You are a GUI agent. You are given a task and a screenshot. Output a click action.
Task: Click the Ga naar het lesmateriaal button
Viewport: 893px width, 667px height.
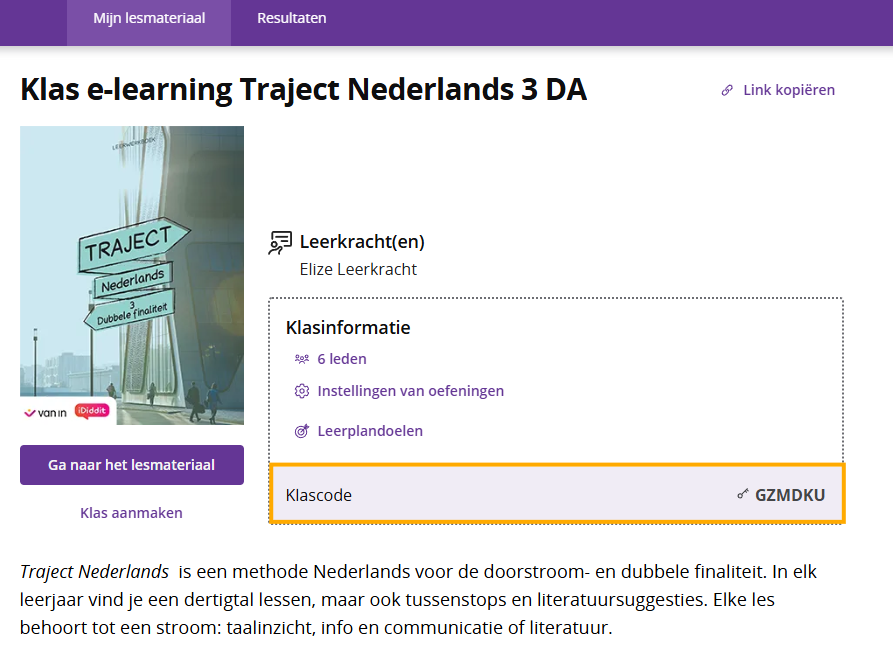(132, 465)
